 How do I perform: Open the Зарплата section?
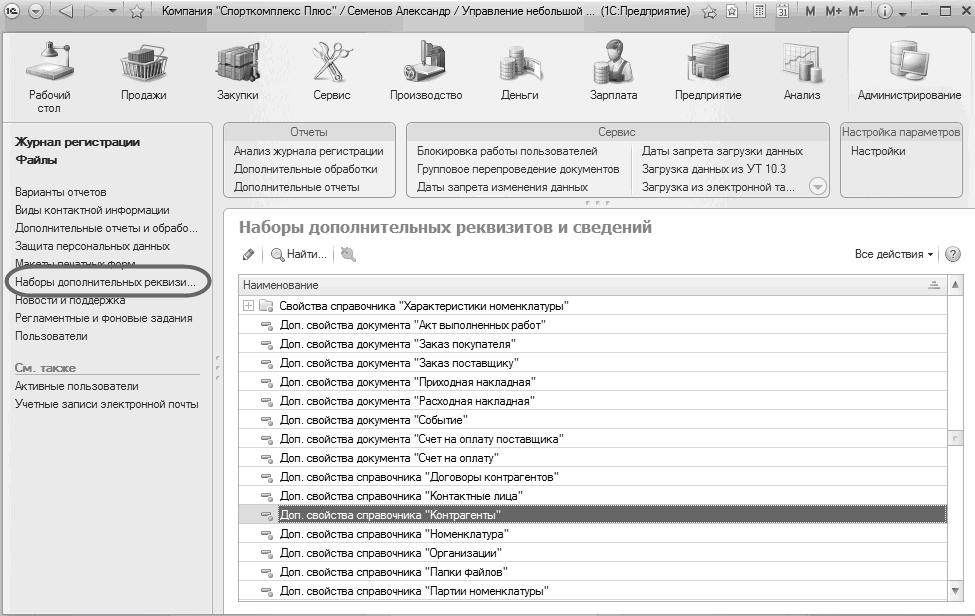tap(614, 71)
